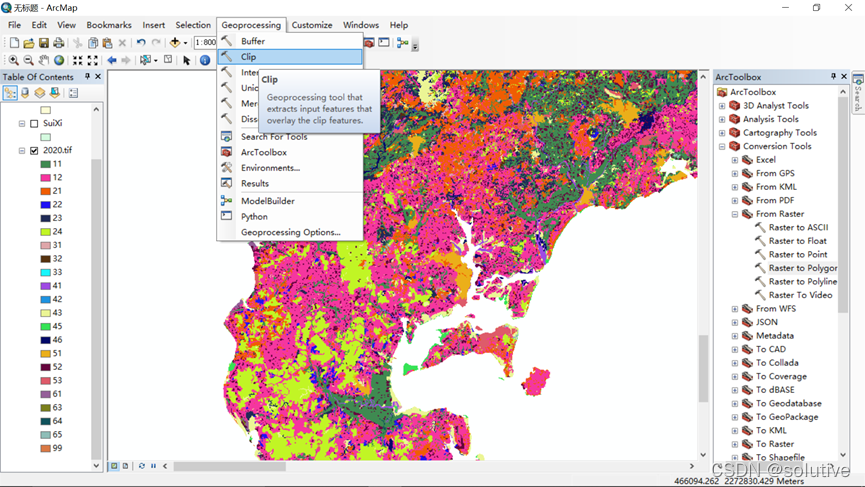This screenshot has height=487, width=865.
Task: Create a new map document
Action: click(x=14, y=42)
